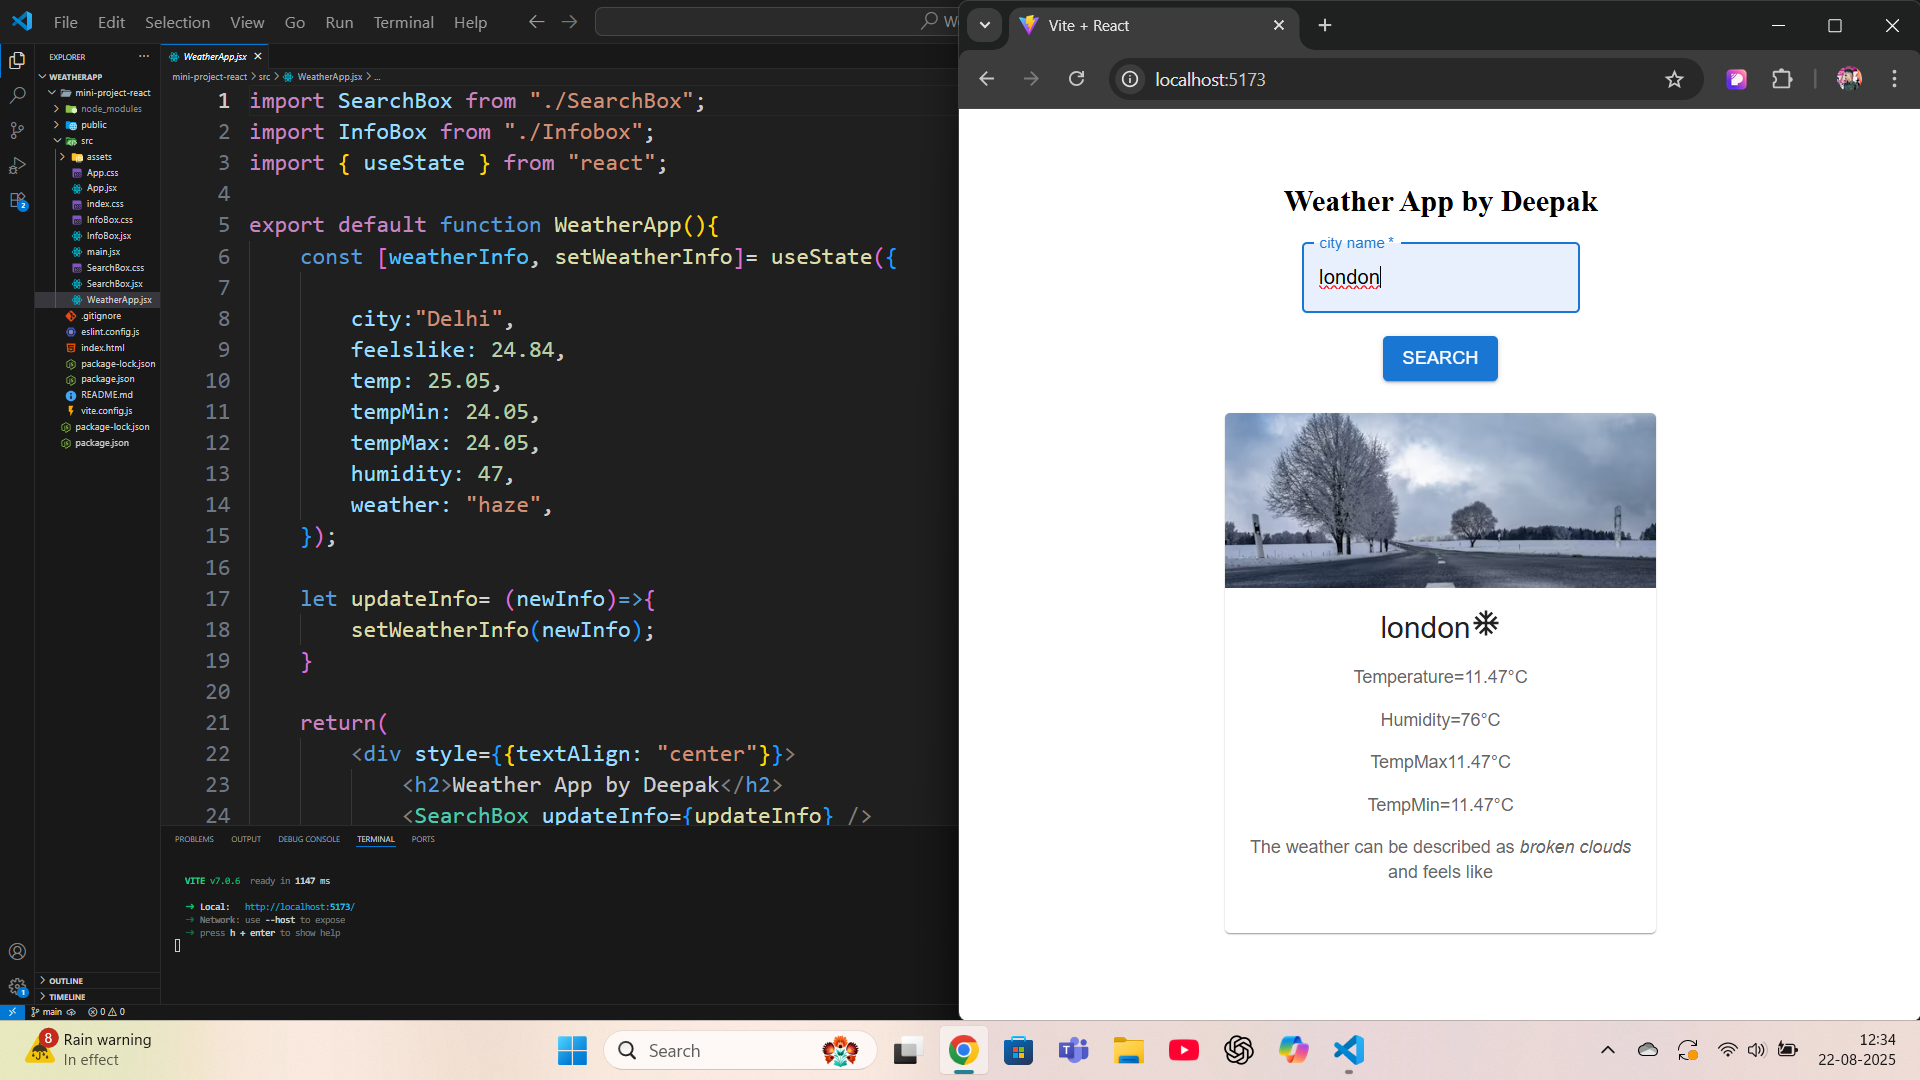Open Chrome tab search dropdown
The height and width of the screenshot is (1080, 1920).
point(985,25)
